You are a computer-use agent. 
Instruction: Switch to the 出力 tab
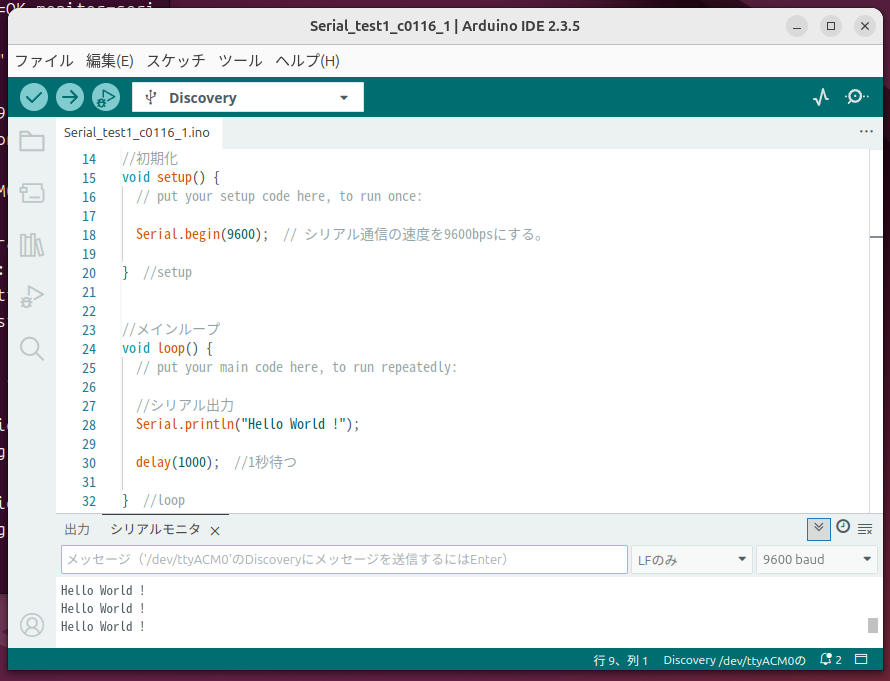tap(77, 529)
